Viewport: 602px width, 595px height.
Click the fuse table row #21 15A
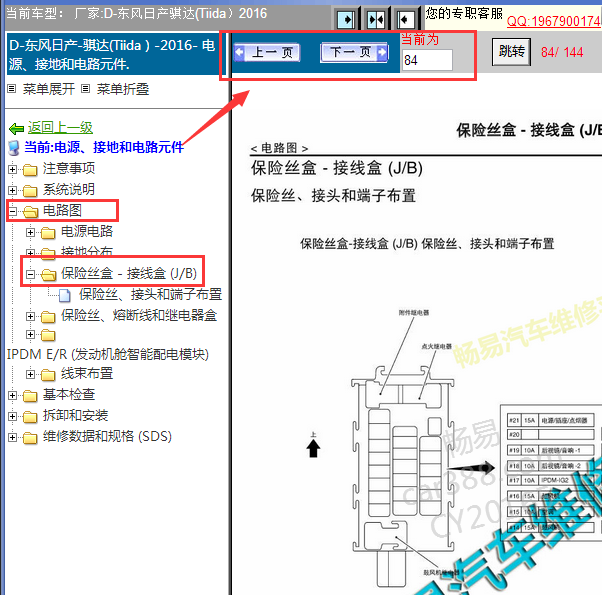551,420
